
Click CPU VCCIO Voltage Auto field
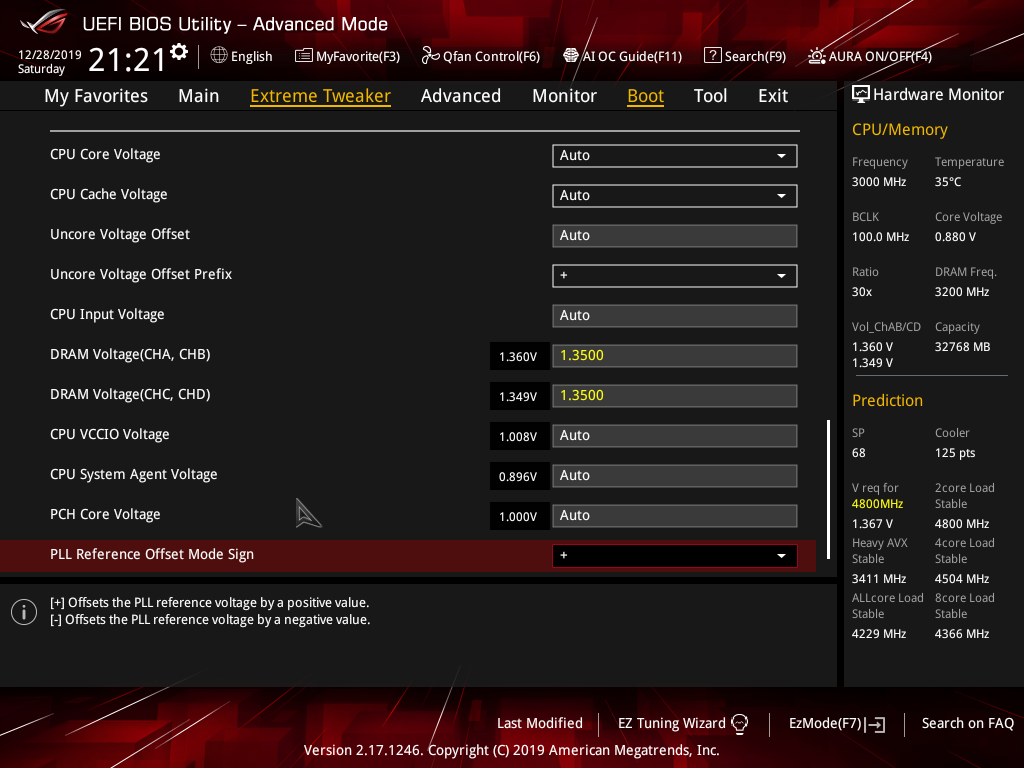[x=675, y=436]
